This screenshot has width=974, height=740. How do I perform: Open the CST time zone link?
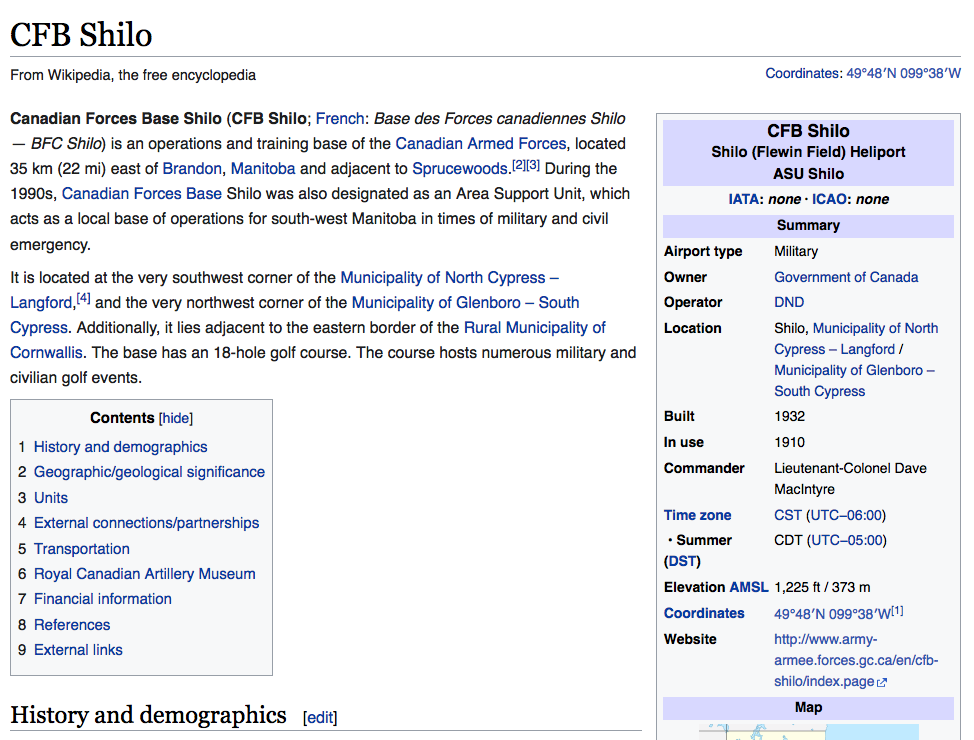788,515
